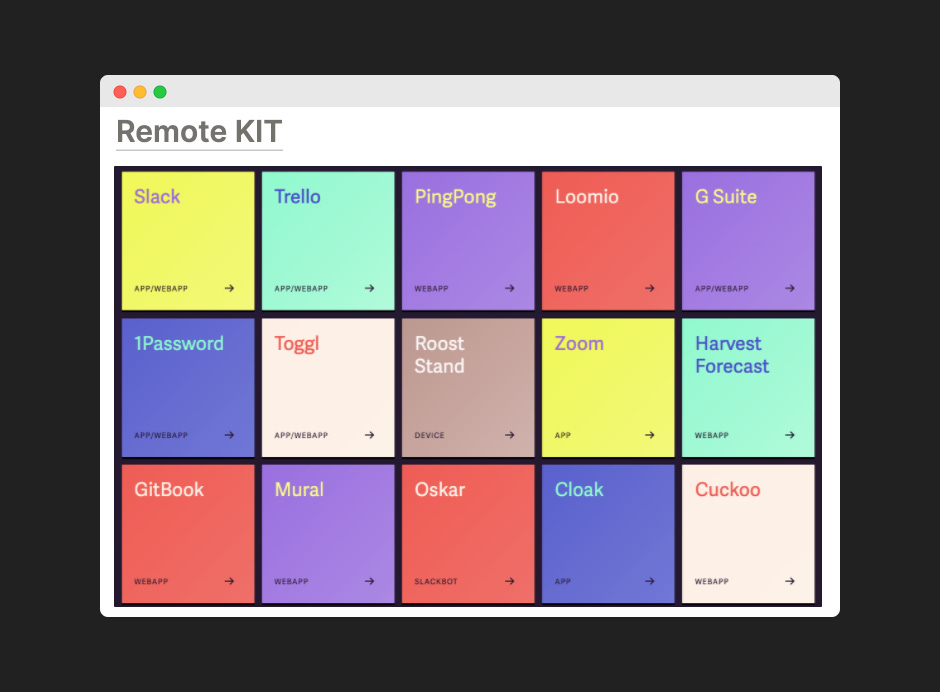940x692 pixels.
Task: Select the Zoom card title
Action: click(579, 344)
